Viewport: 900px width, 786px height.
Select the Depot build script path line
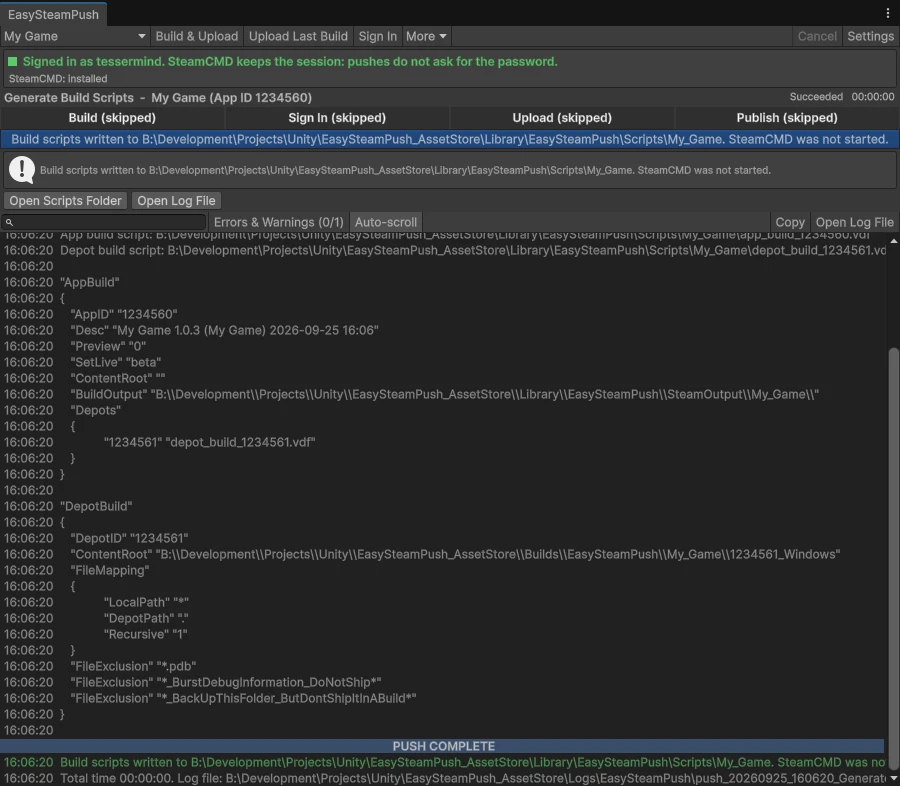click(443, 250)
